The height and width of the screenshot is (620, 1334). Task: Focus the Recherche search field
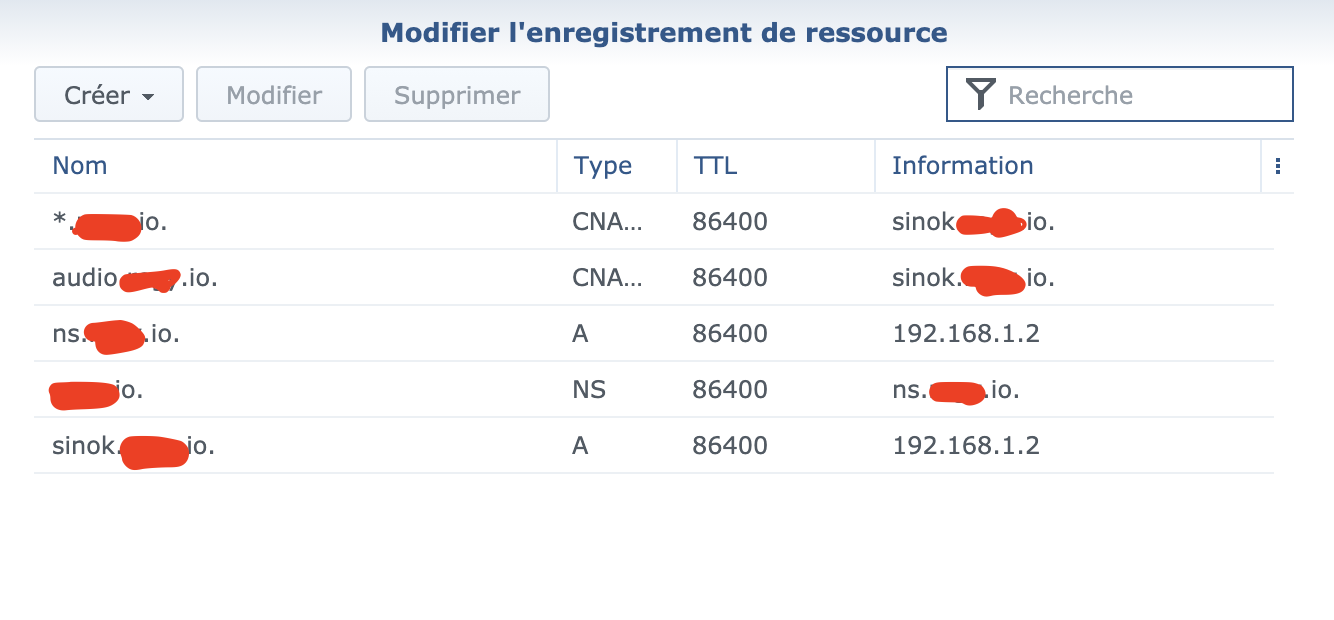(1140, 95)
